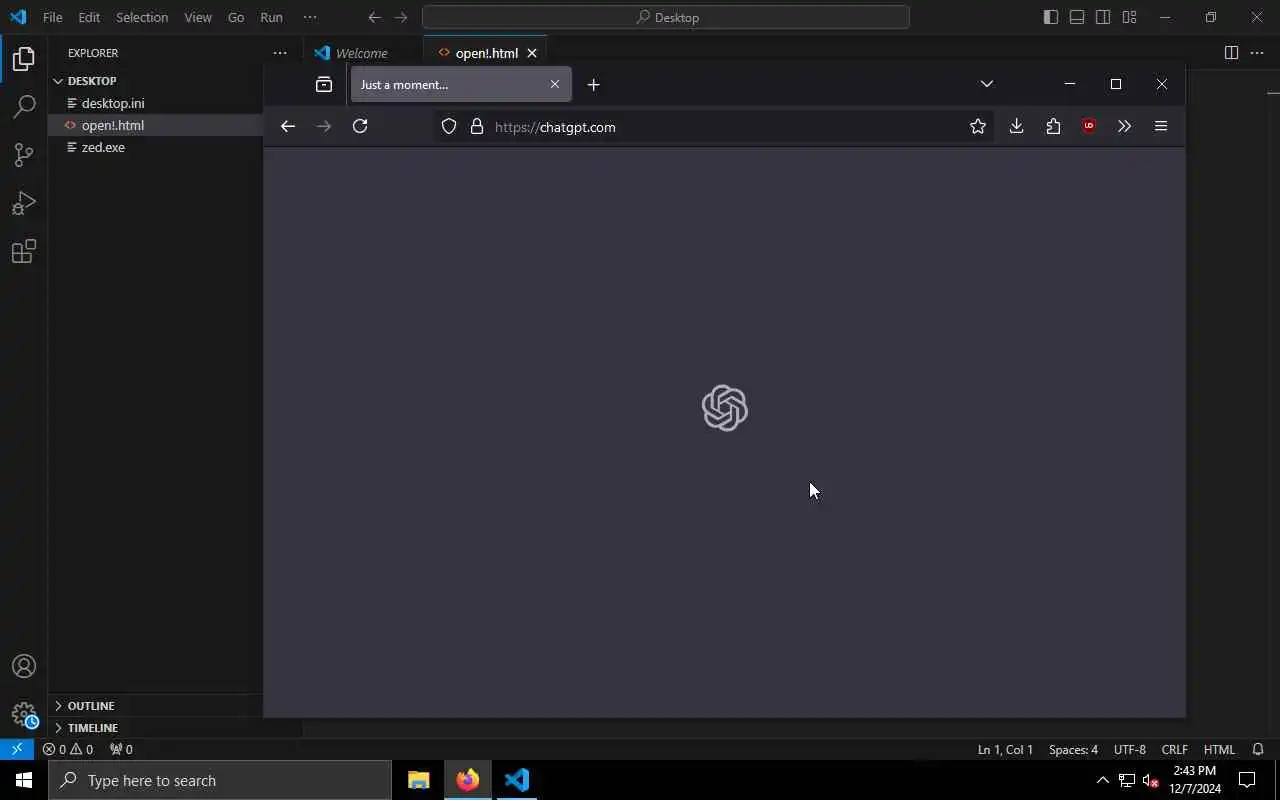
Task: Bookmark this page with the star
Action: (x=978, y=126)
